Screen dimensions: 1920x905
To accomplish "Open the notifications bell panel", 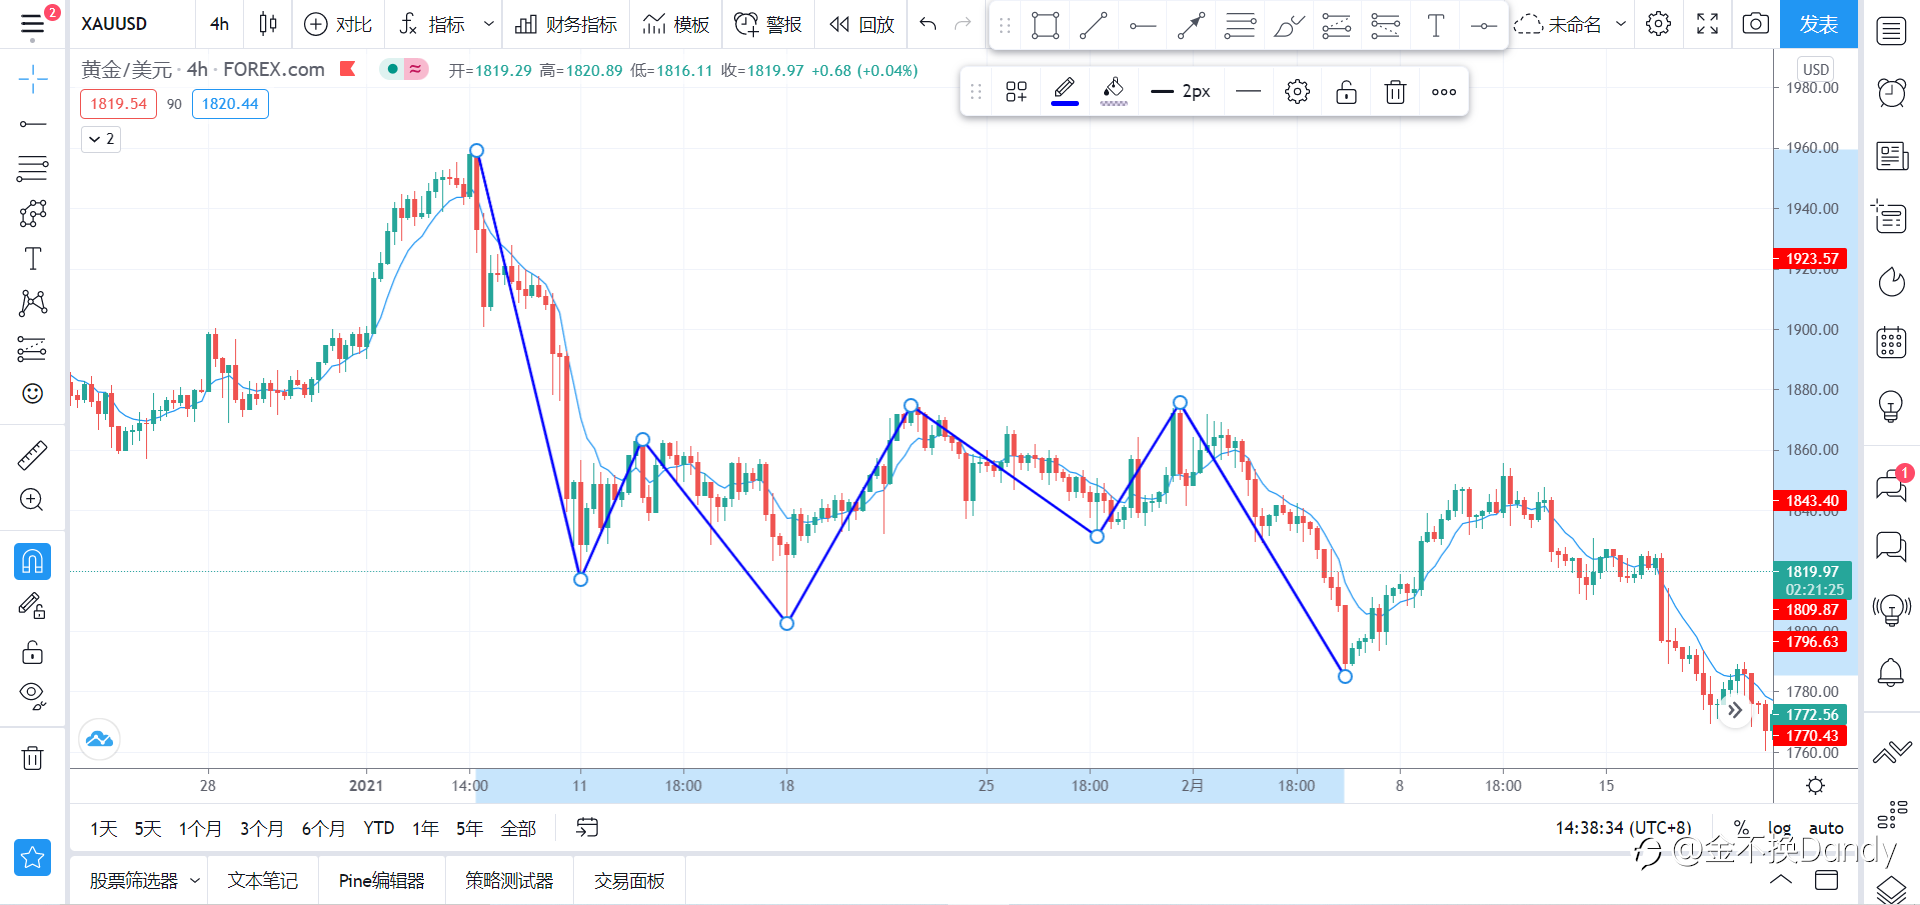I will pos(1891,672).
